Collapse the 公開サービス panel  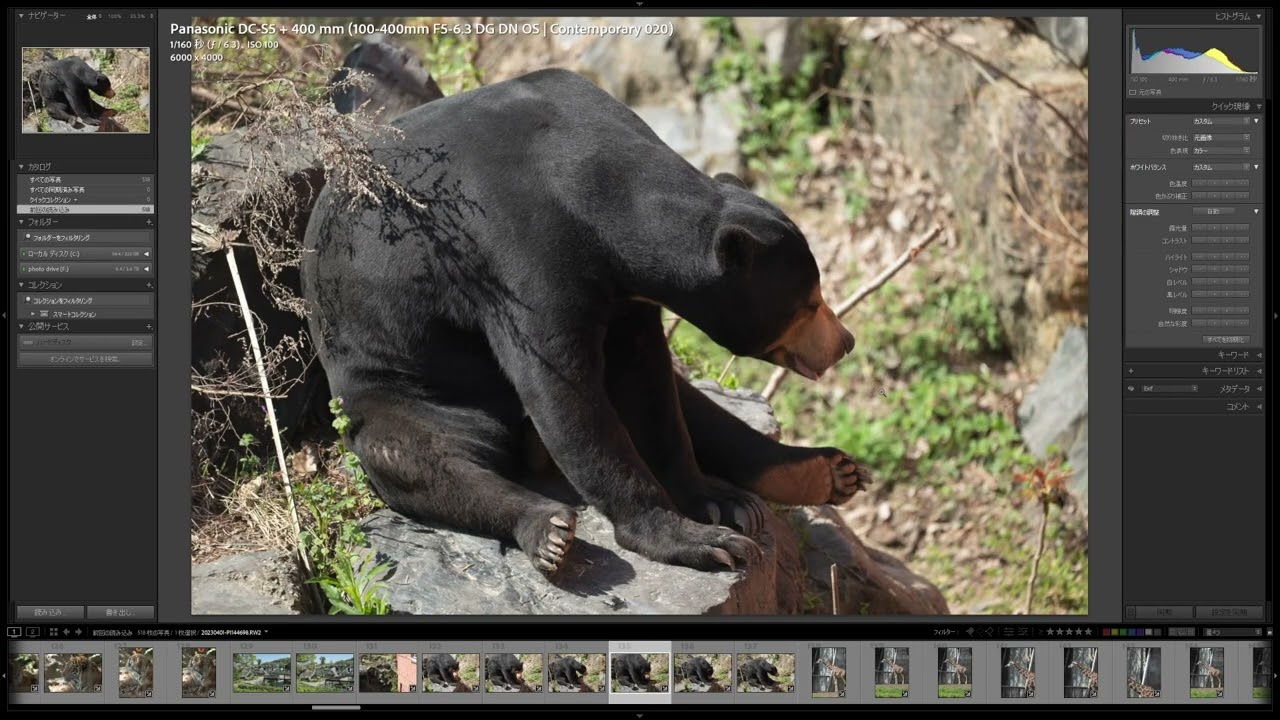21,327
